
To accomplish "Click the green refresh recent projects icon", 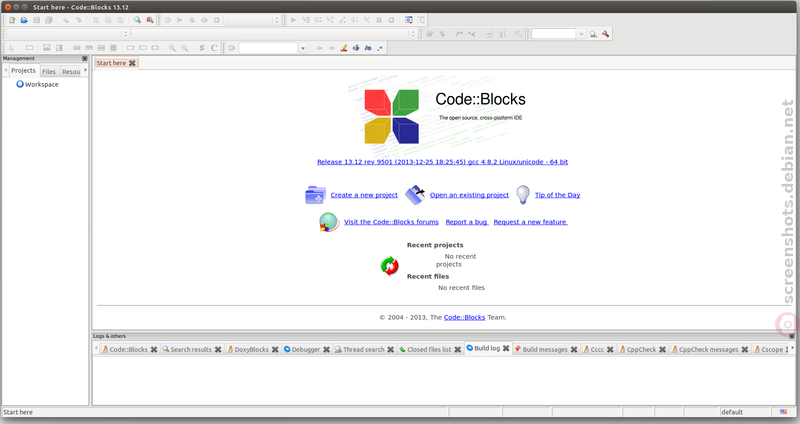I will pyautogui.click(x=389, y=266).
